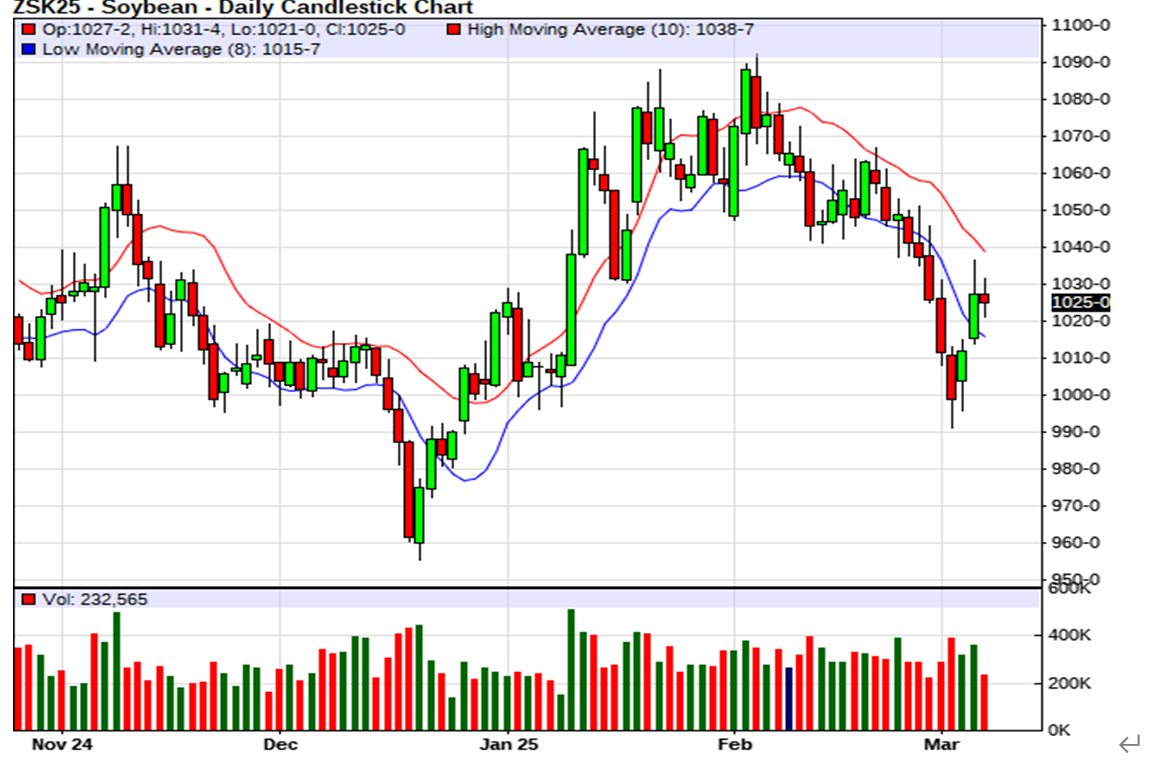
Task: Select the blue Low Moving Average legend swatch
Action: [x=29, y=49]
